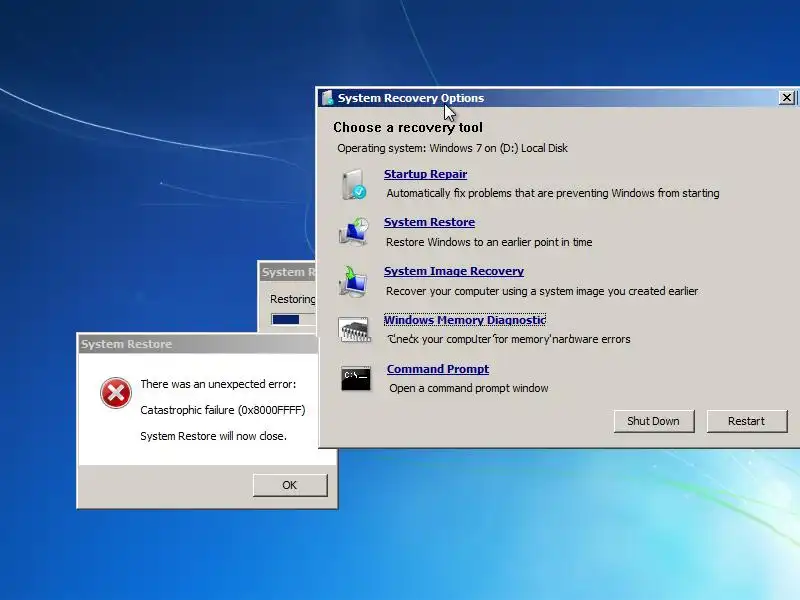Click "Check your computer for memory hardware errors" text
This screenshot has width=800, height=600.
tap(509, 339)
